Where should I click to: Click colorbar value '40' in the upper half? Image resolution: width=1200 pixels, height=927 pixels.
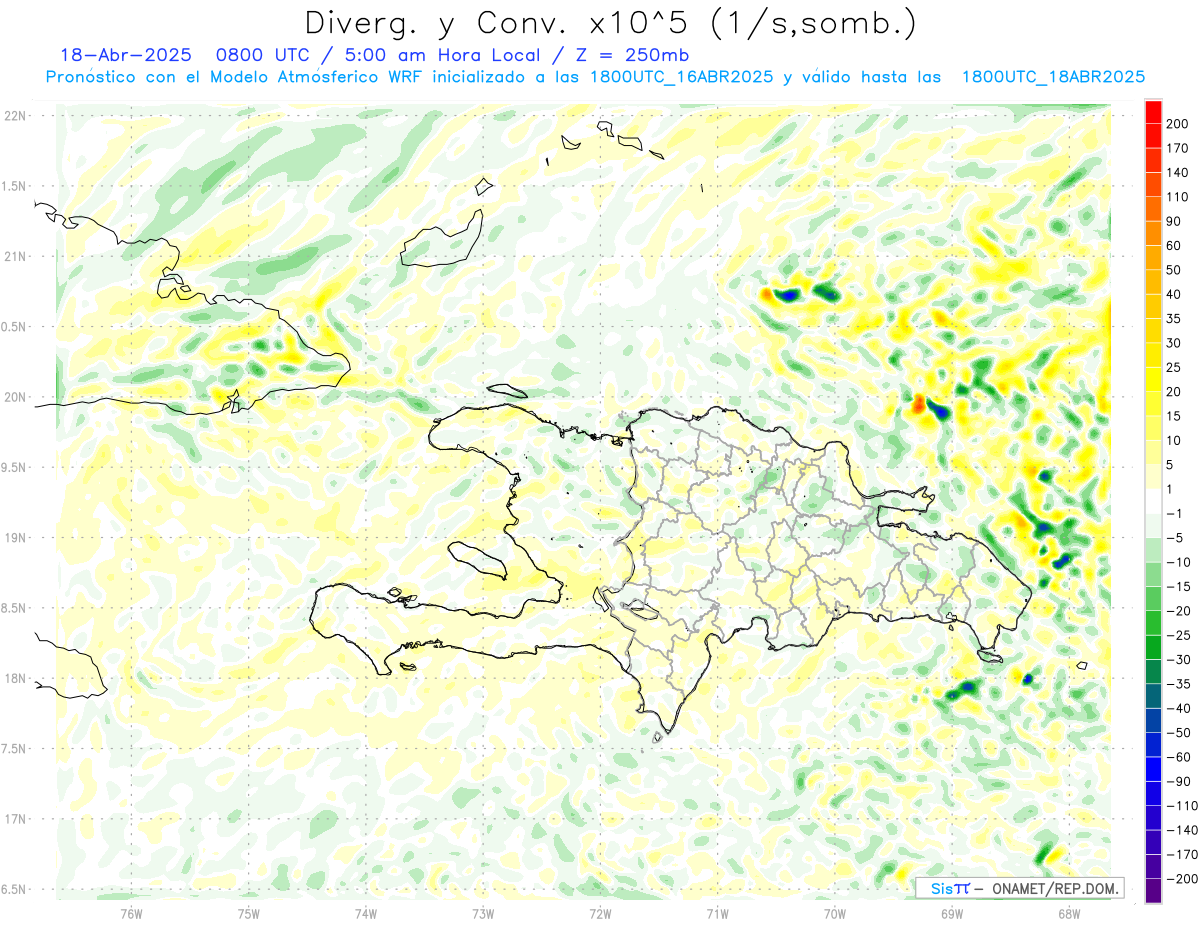point(1174,294)
